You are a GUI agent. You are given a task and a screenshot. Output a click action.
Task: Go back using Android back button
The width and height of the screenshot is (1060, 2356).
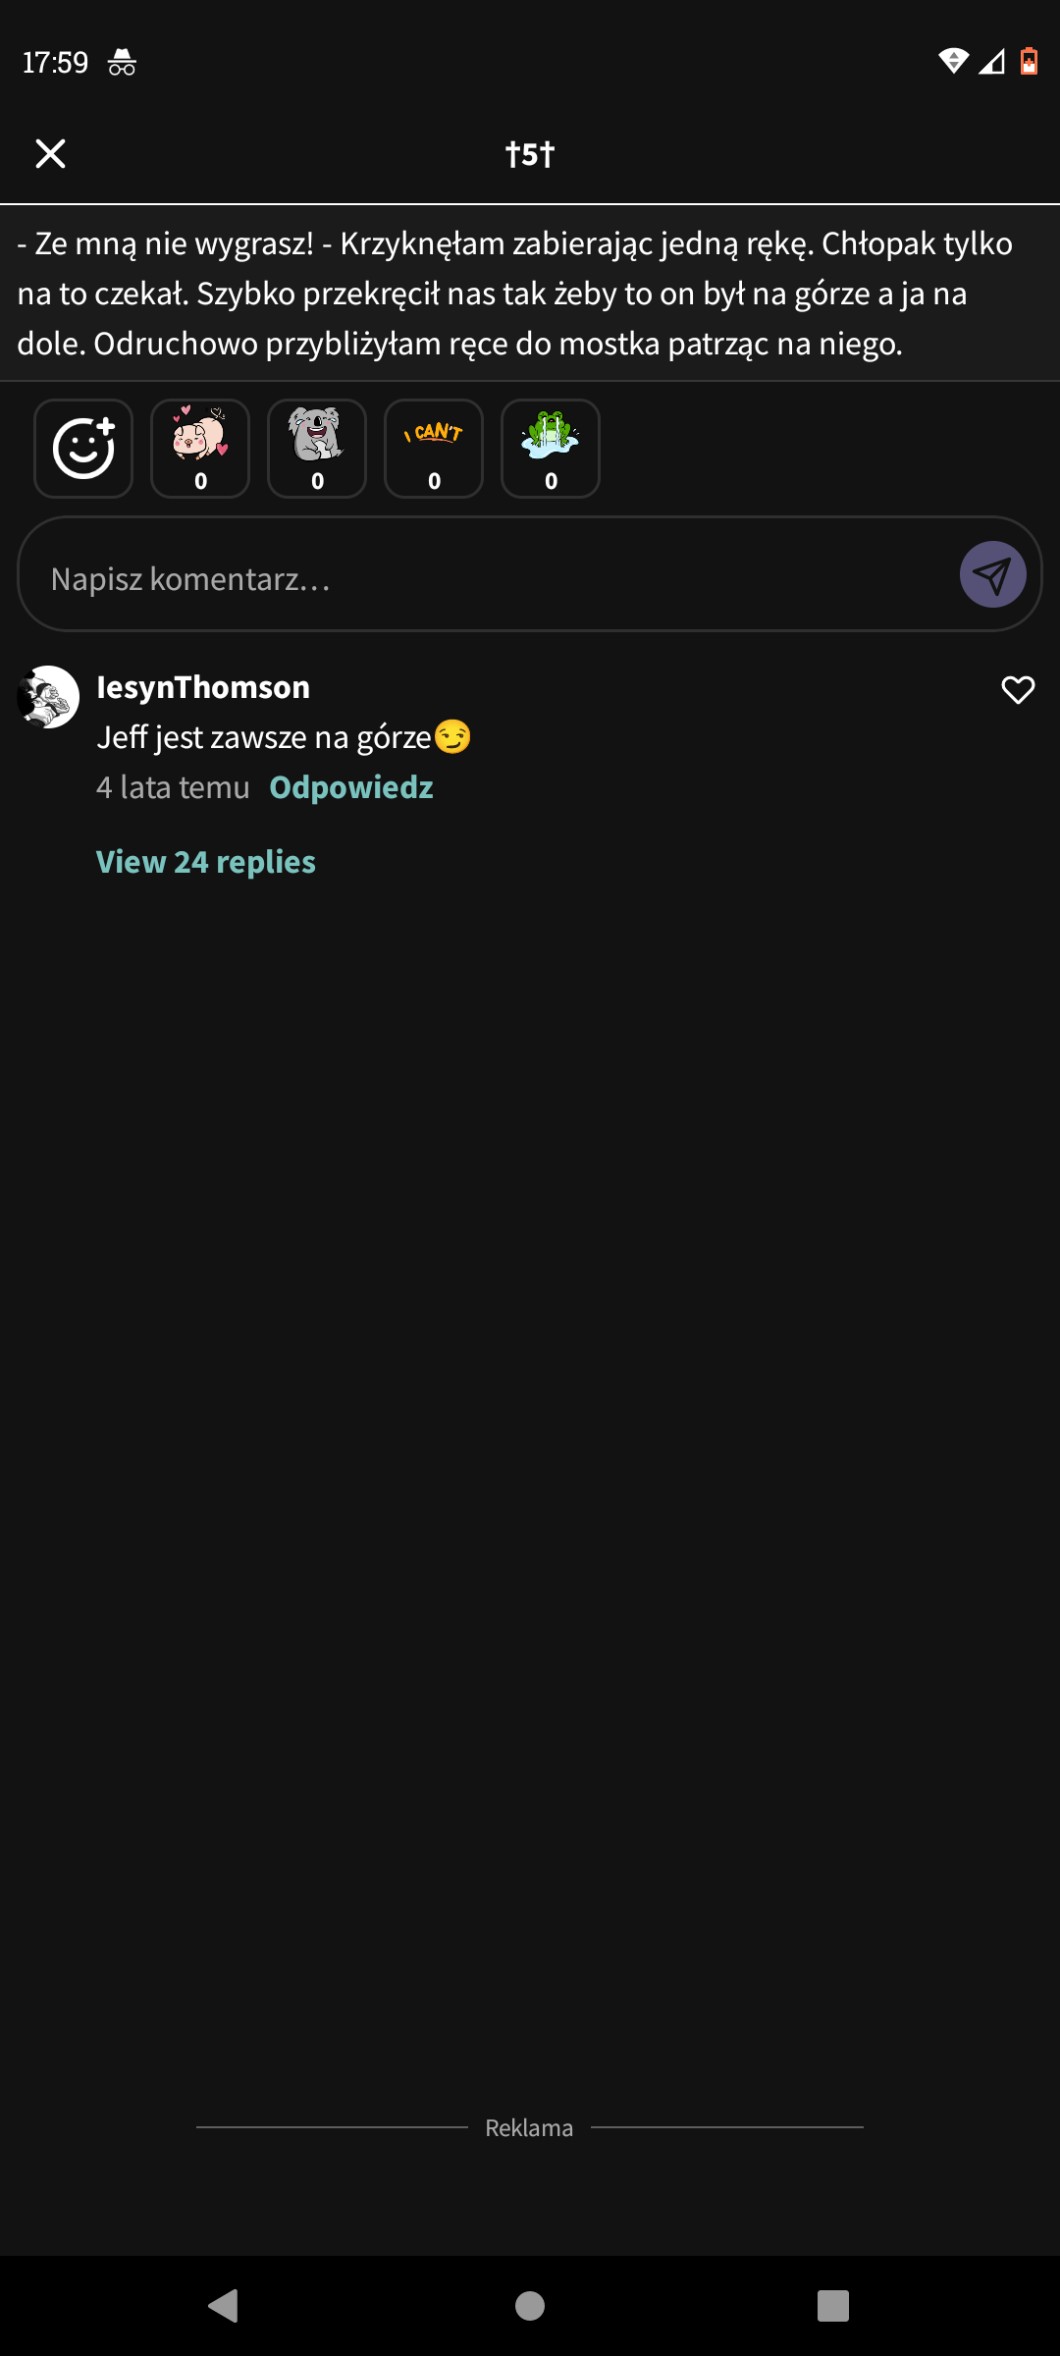click(x=224, y=2306)
